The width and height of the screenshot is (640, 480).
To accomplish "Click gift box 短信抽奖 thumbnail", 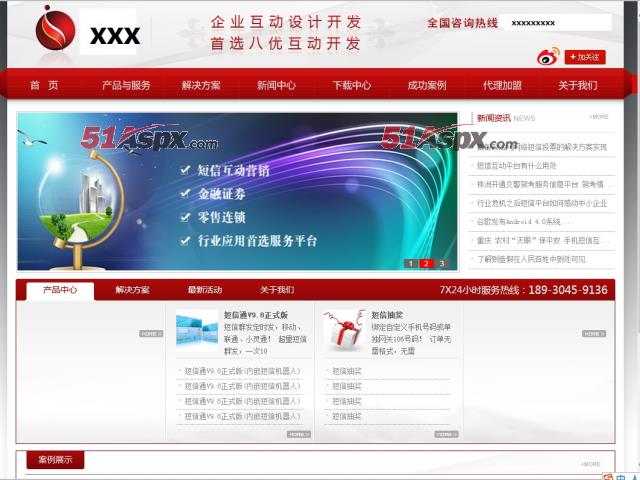I will click(344, 330).
